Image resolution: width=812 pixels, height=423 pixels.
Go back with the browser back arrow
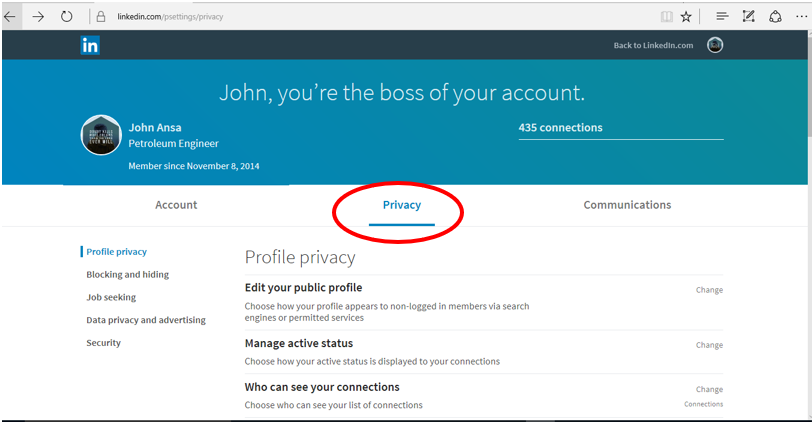tap(9, 17)
